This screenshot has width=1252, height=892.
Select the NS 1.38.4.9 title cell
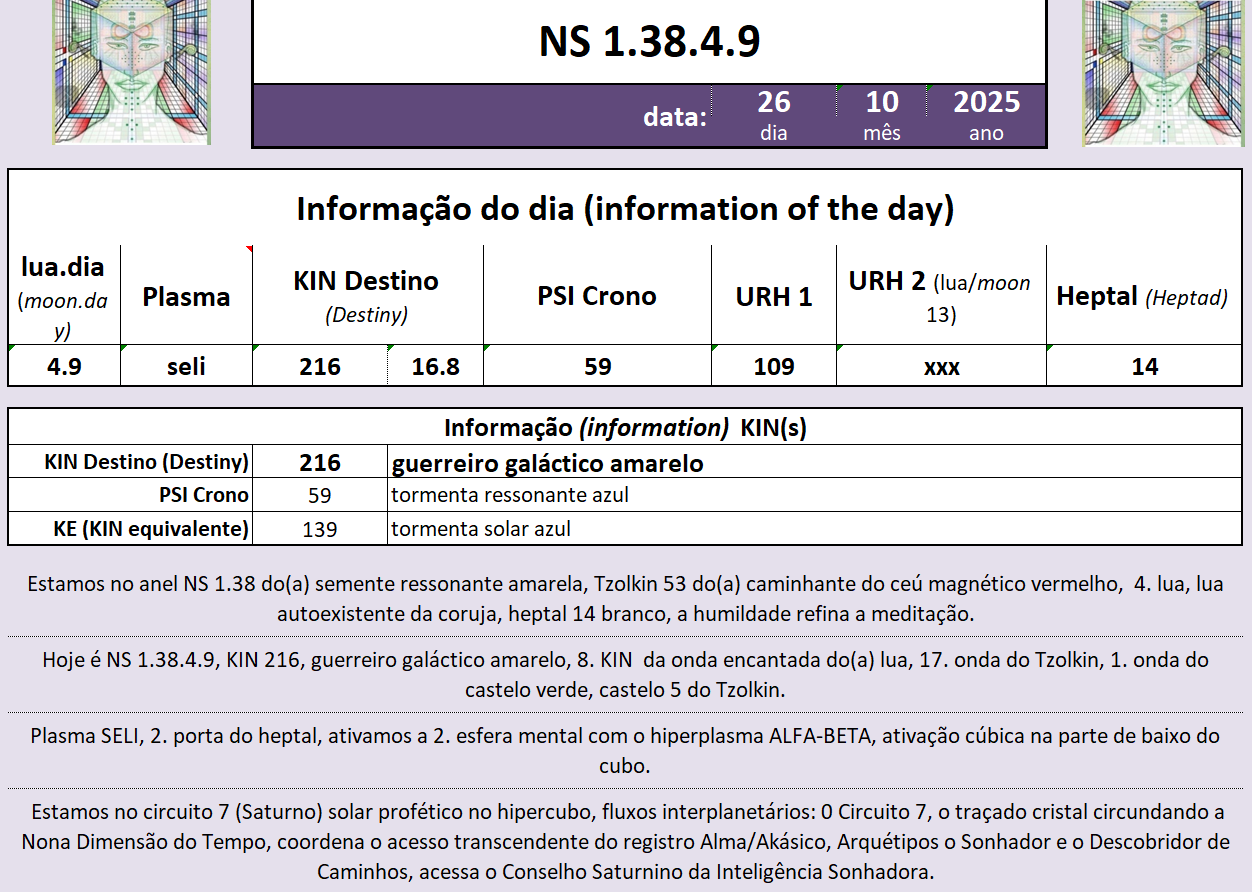point(649,42)
